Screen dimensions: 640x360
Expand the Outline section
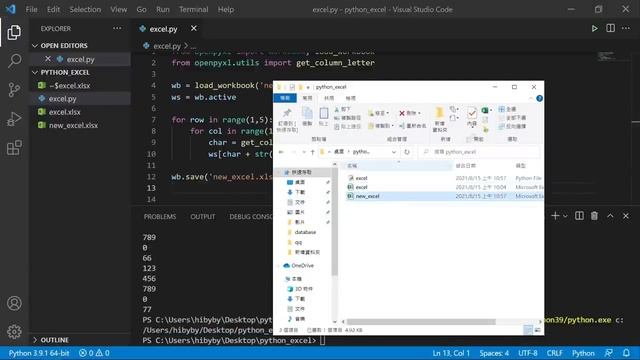[x=35, y=340]
